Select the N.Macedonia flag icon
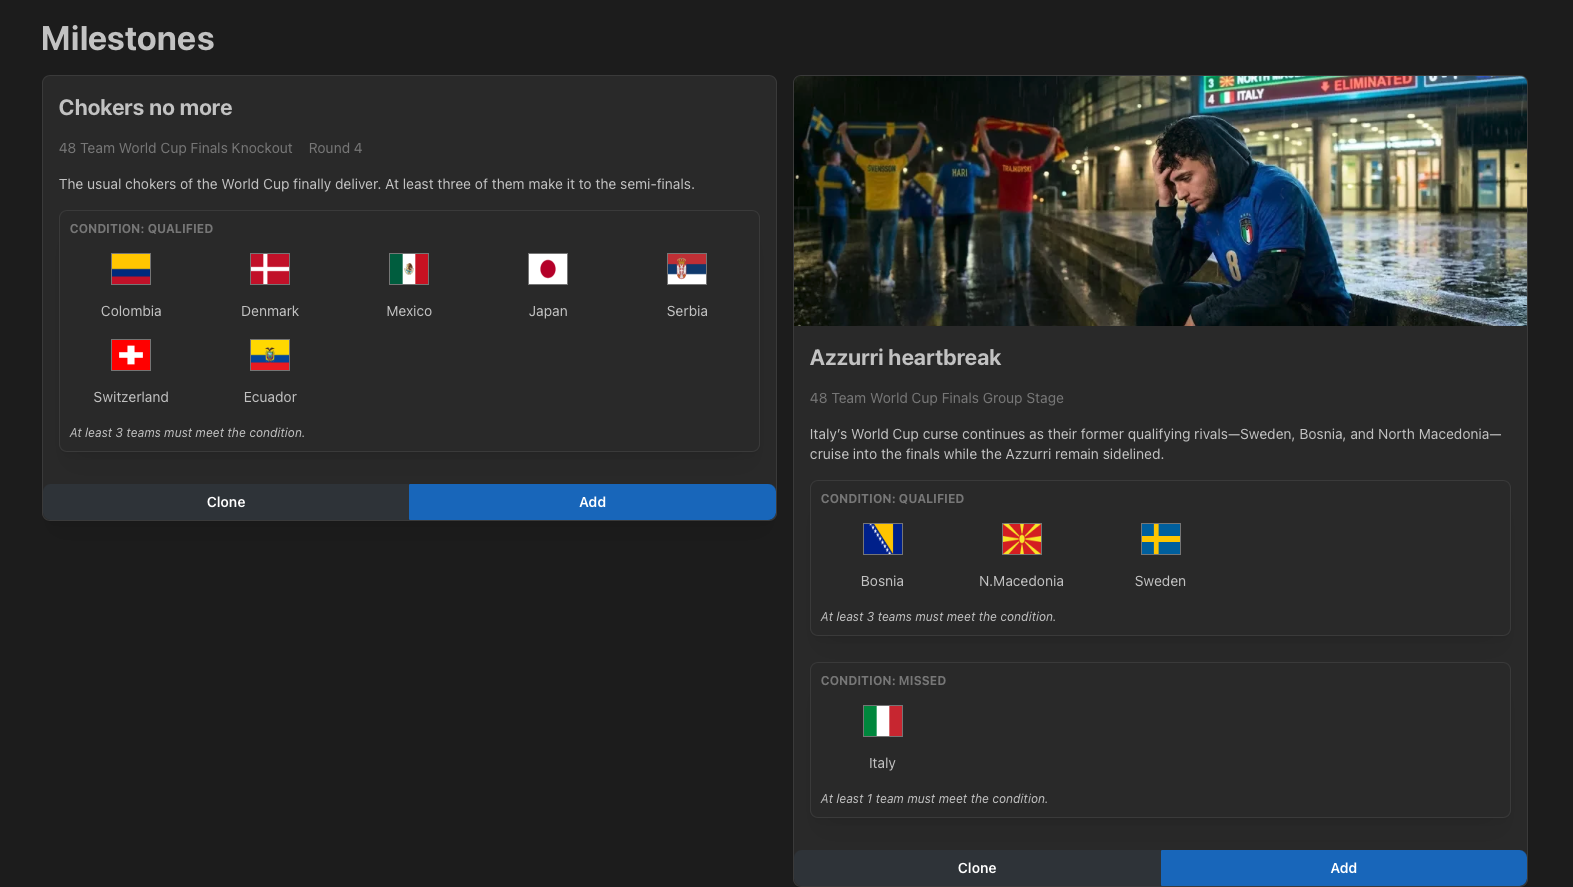The height and width of the screenshot is (887, 1573). click(1022, 539)
